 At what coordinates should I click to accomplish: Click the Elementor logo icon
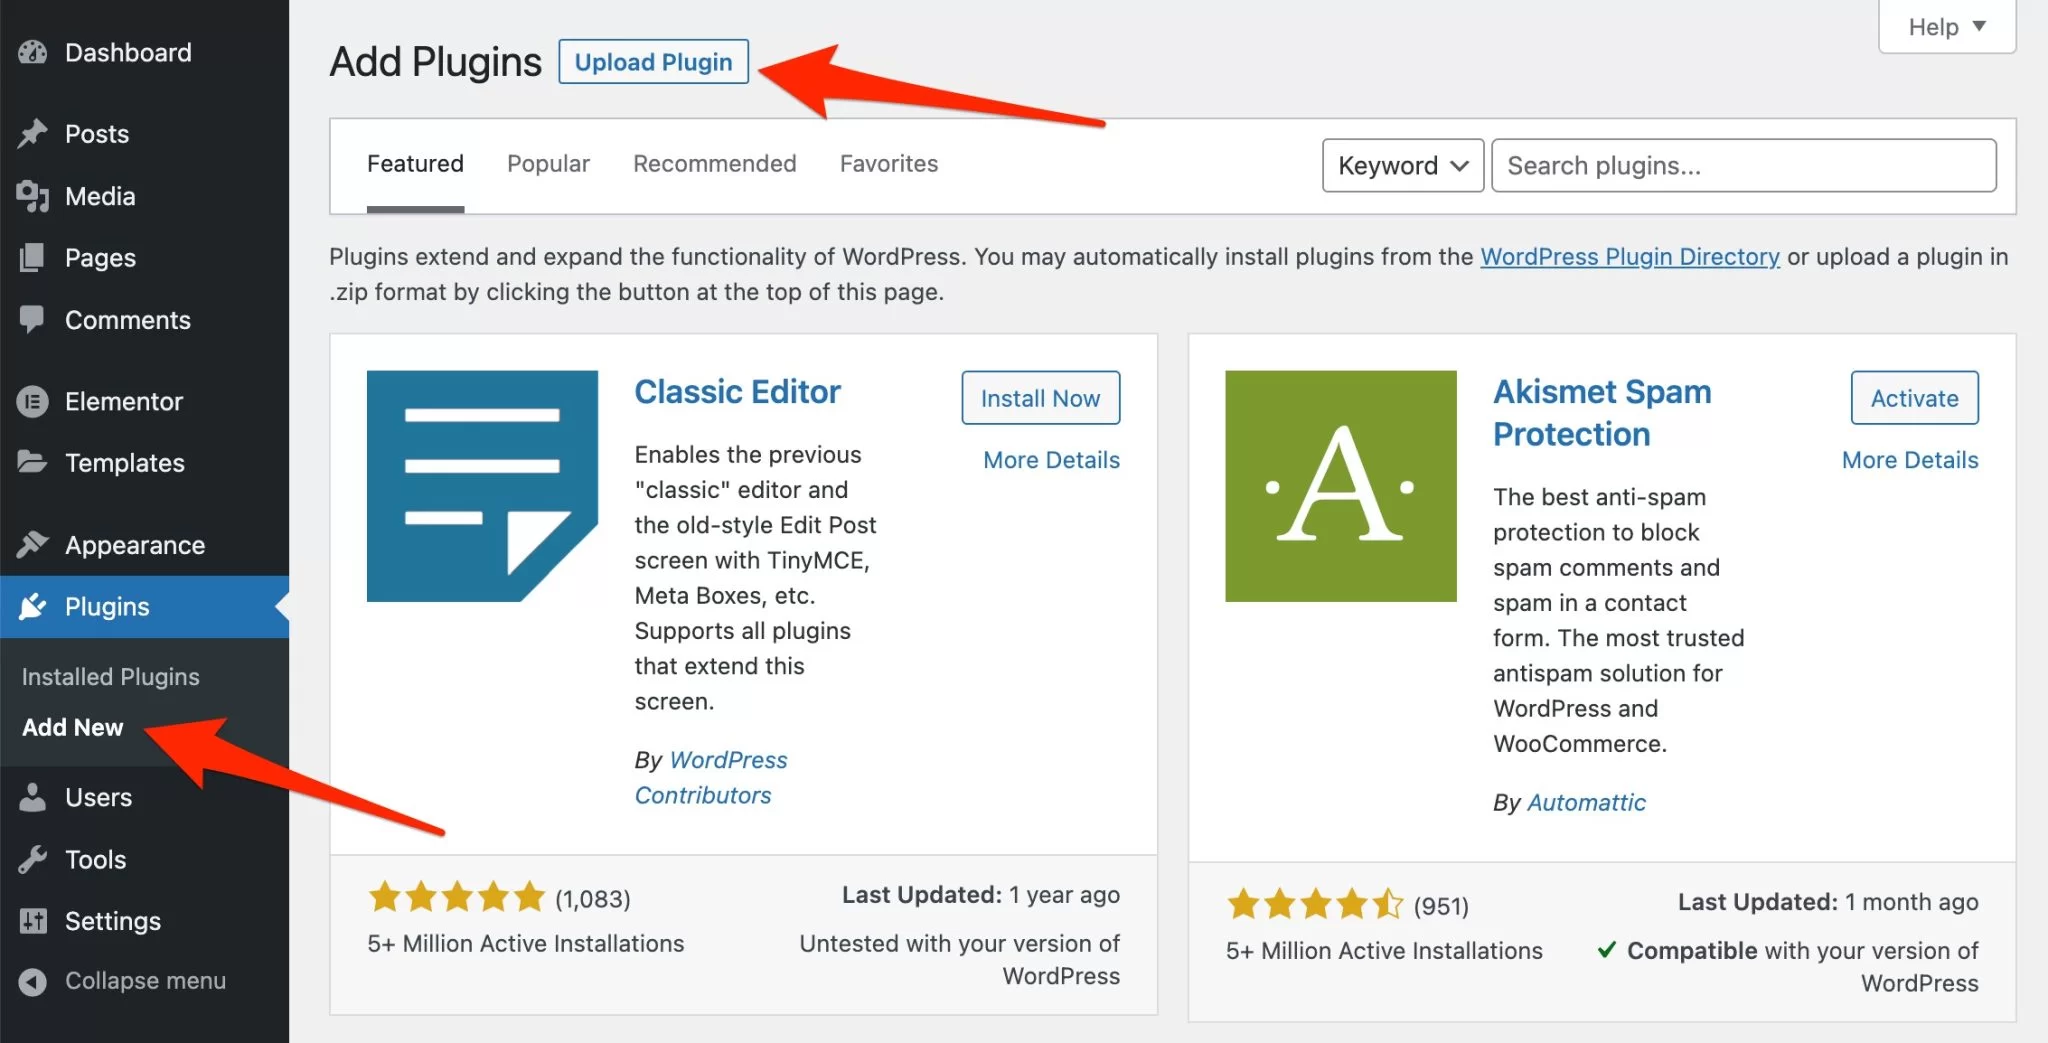[x=32, y=401]
